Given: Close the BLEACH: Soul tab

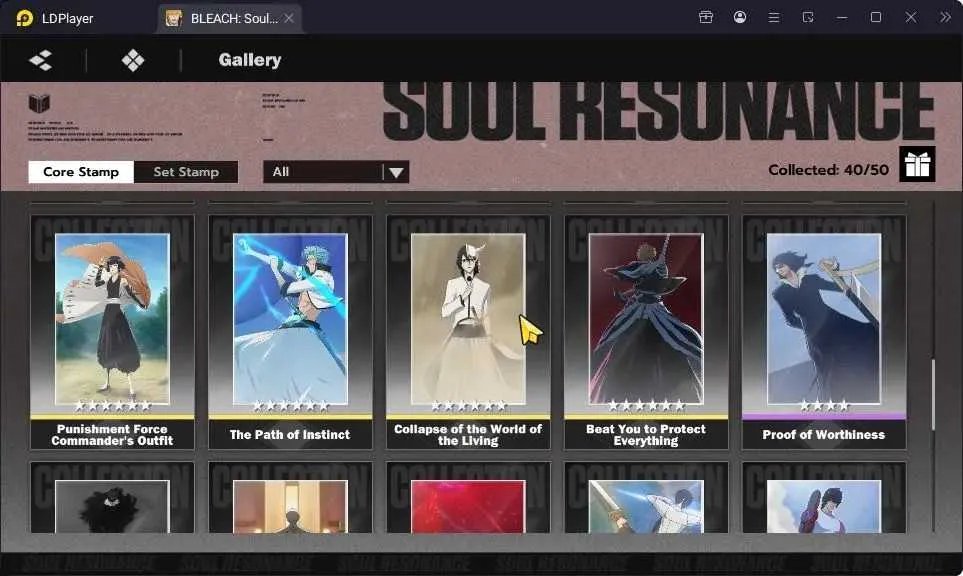Looking at the screenshot, I should pos(289,18).
